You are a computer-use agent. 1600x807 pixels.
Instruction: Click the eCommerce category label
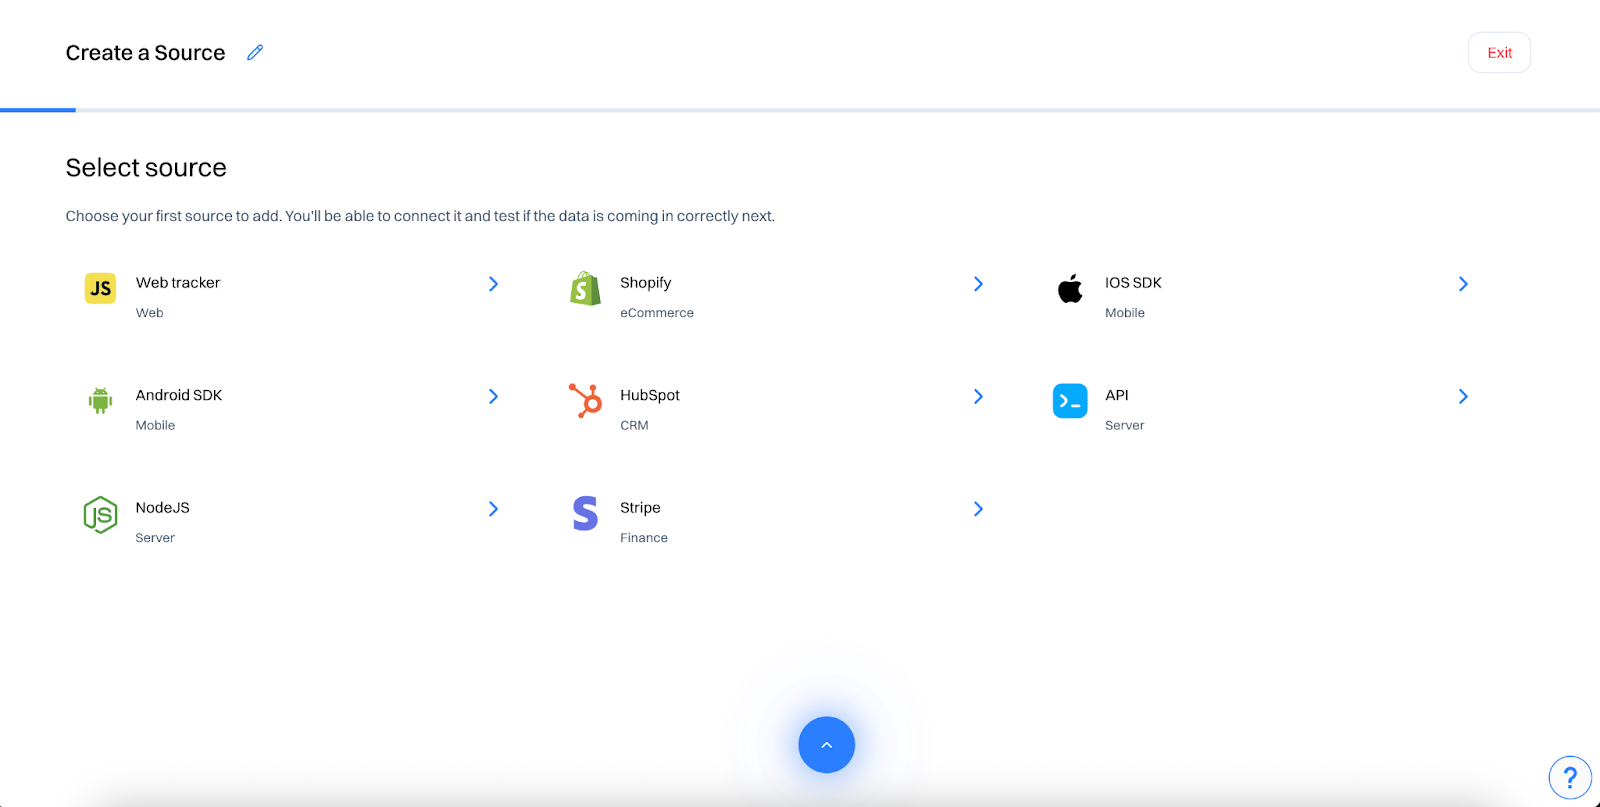pyautogui.click(x=657, y=313)
